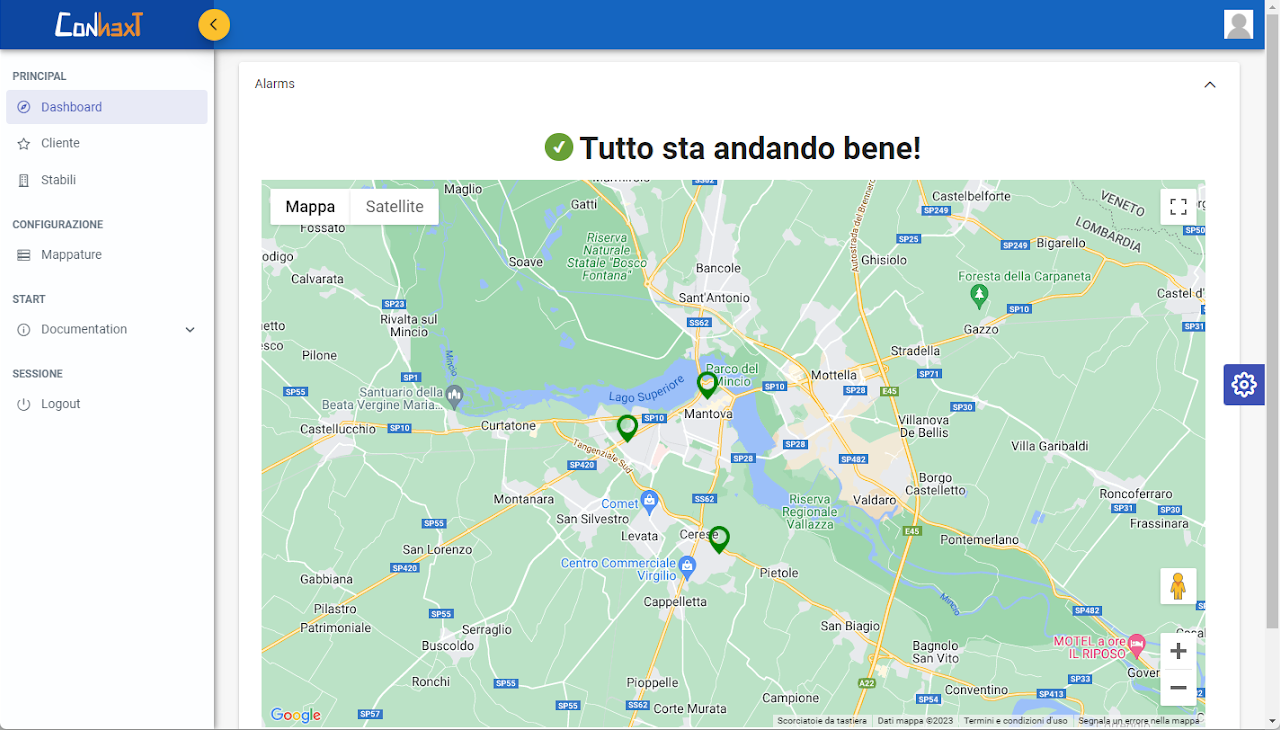Log out of the session
This screenshot has width=1280, height=730.
(x=60, y=404)
